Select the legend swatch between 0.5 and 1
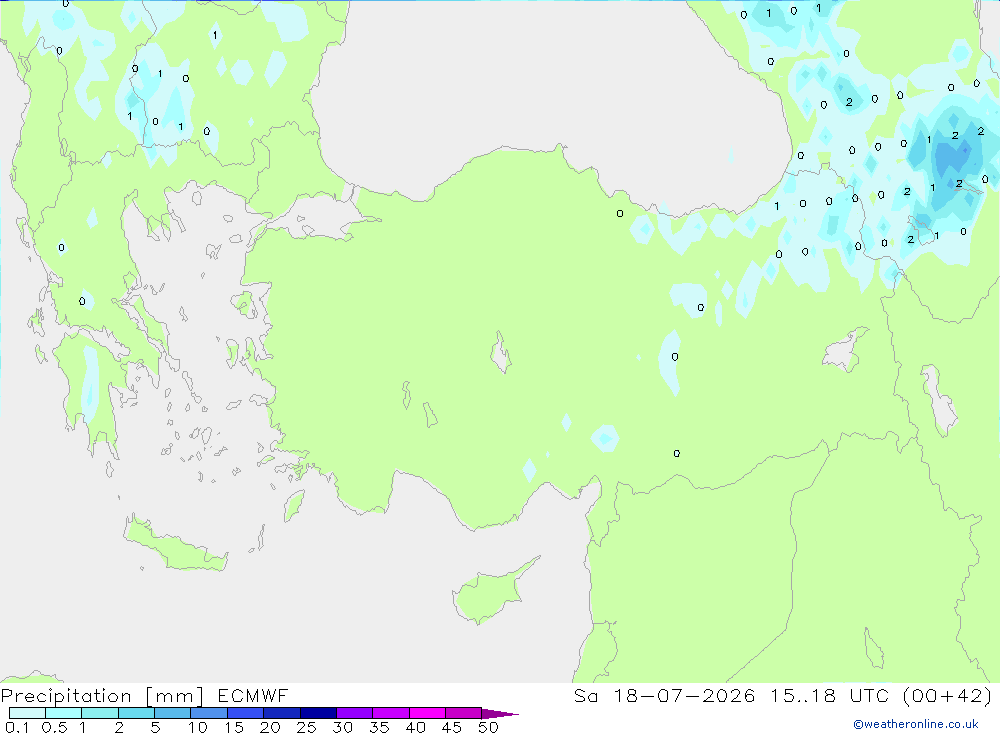The width and height of the screenshot is (1000, 733). coord(63,713)
